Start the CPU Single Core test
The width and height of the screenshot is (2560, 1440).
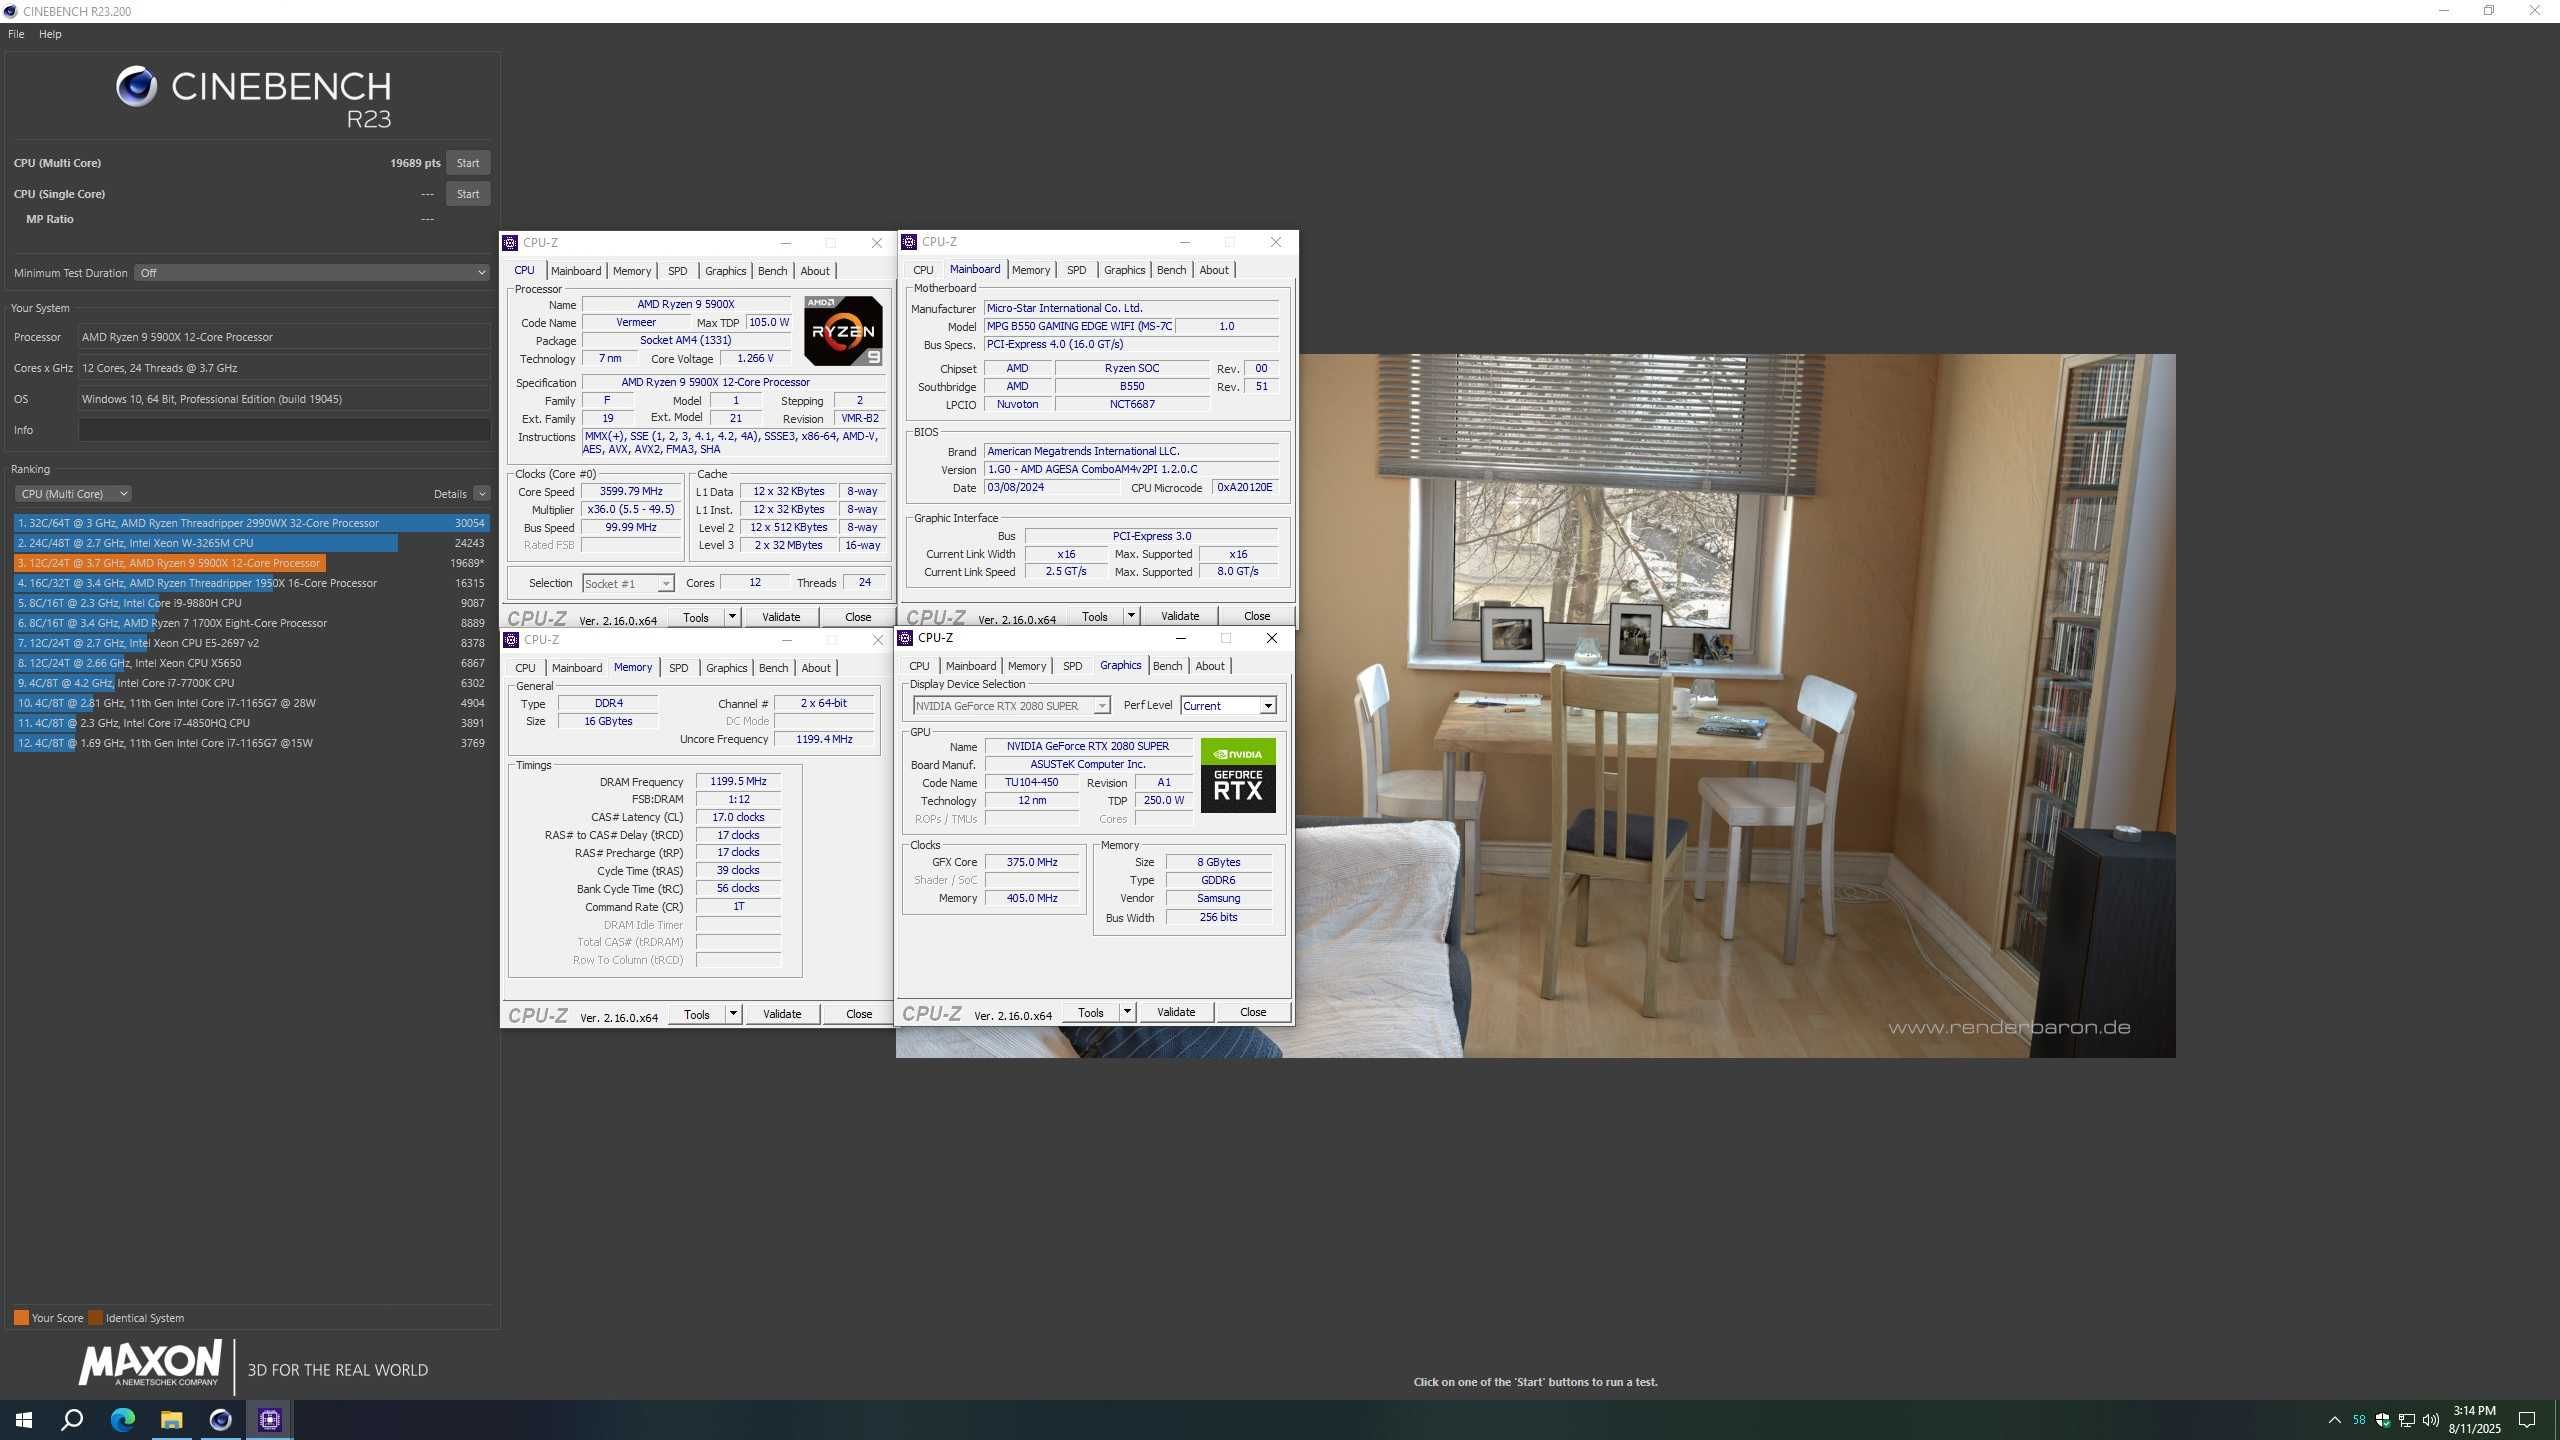point(468,194)
